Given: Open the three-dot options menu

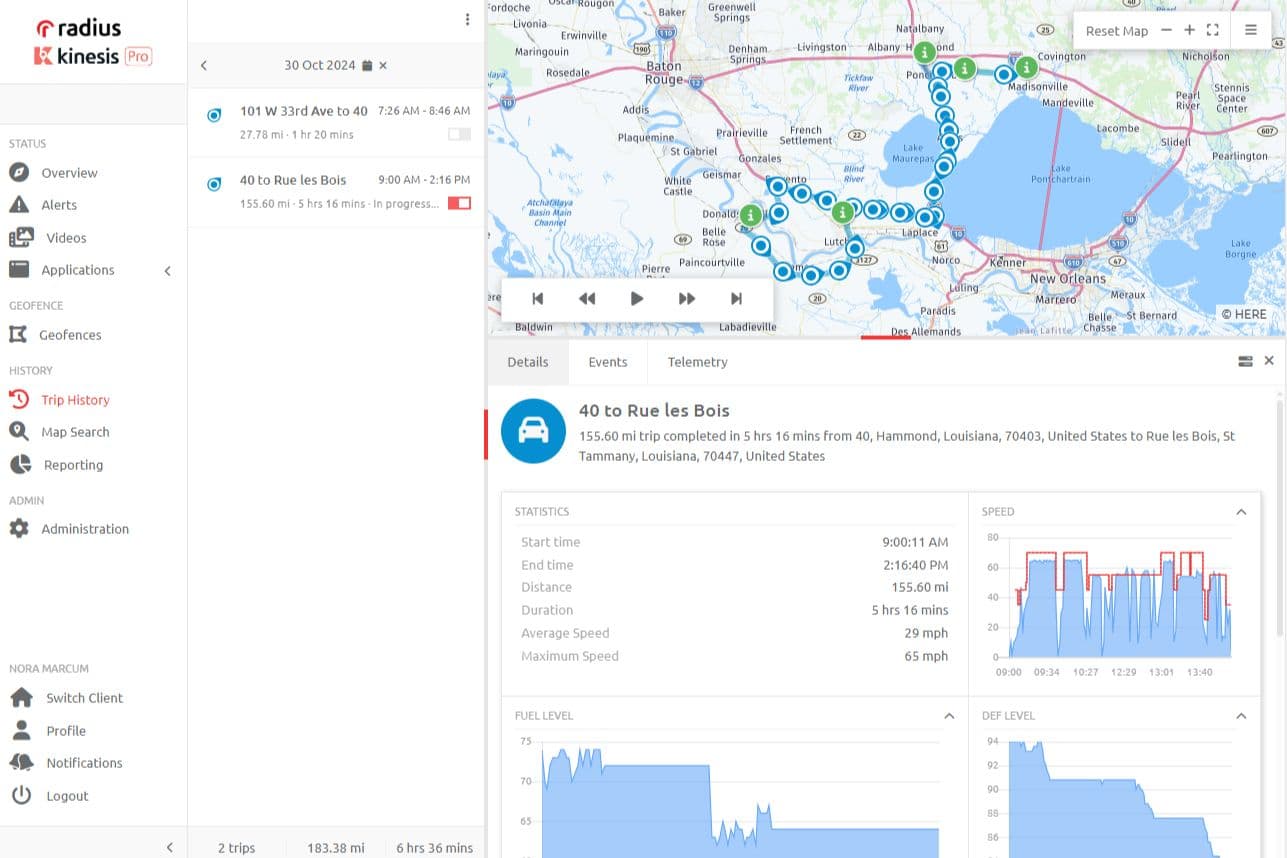Looking at the screenshot, I should point(467,19).
